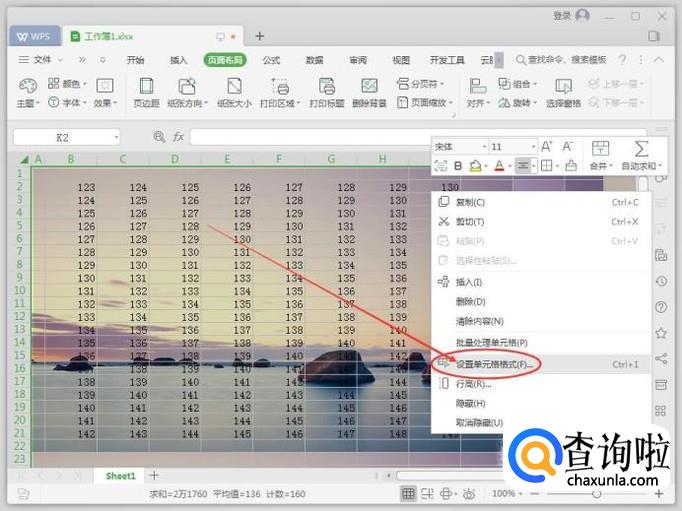Click the fx insert function icon

coord(178,136)
